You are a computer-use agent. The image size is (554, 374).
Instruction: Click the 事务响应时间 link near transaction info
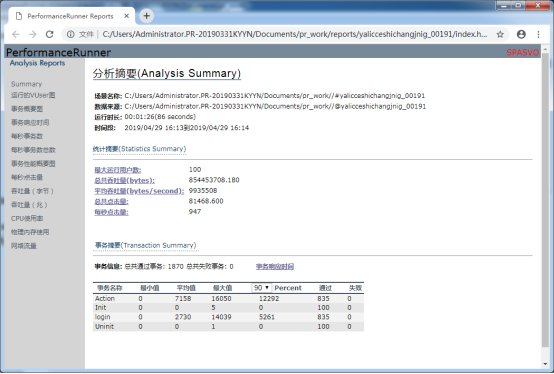click(275, 266)
